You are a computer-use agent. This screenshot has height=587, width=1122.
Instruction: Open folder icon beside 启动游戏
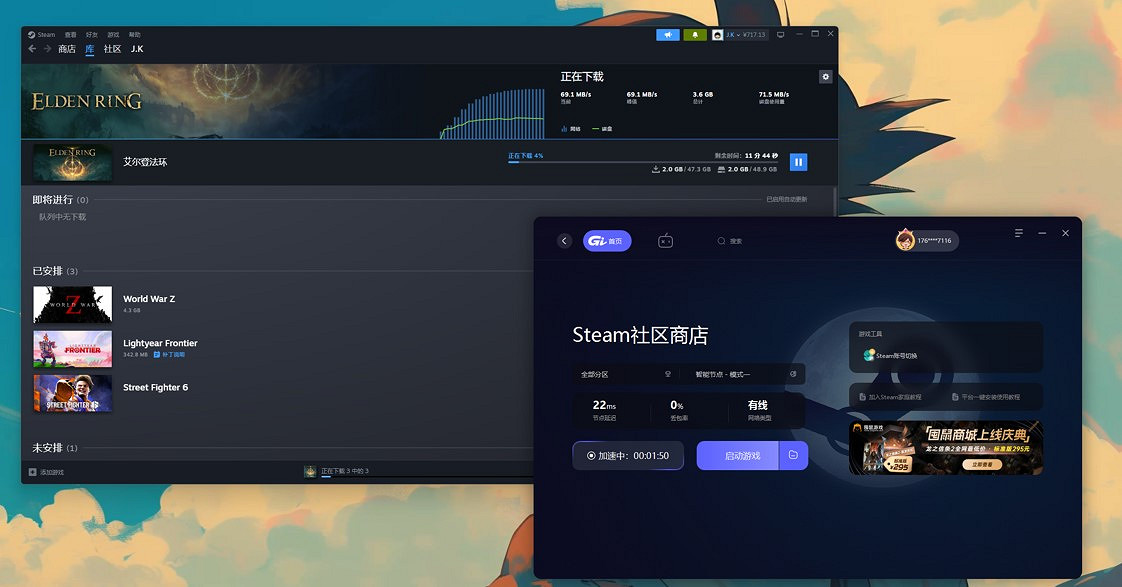793,456
